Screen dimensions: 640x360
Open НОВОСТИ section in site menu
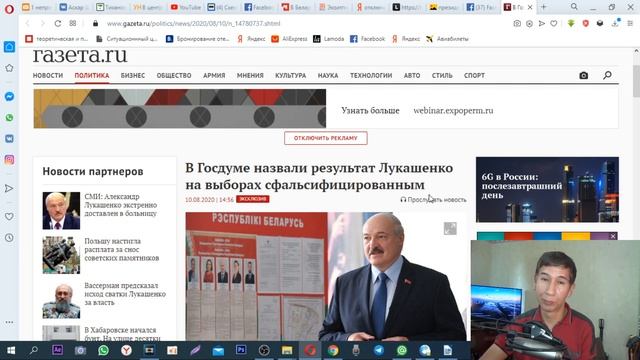48,76
